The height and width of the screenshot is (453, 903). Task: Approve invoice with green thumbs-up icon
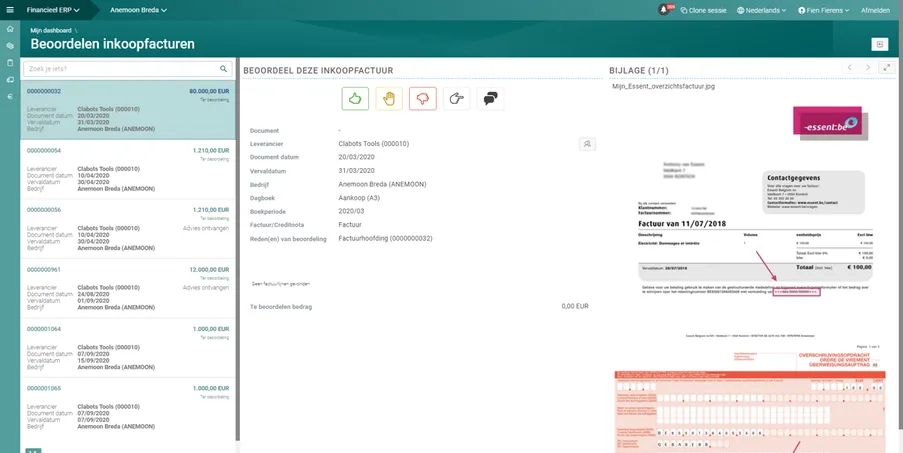pyautogui.click(x=354, y=98)
